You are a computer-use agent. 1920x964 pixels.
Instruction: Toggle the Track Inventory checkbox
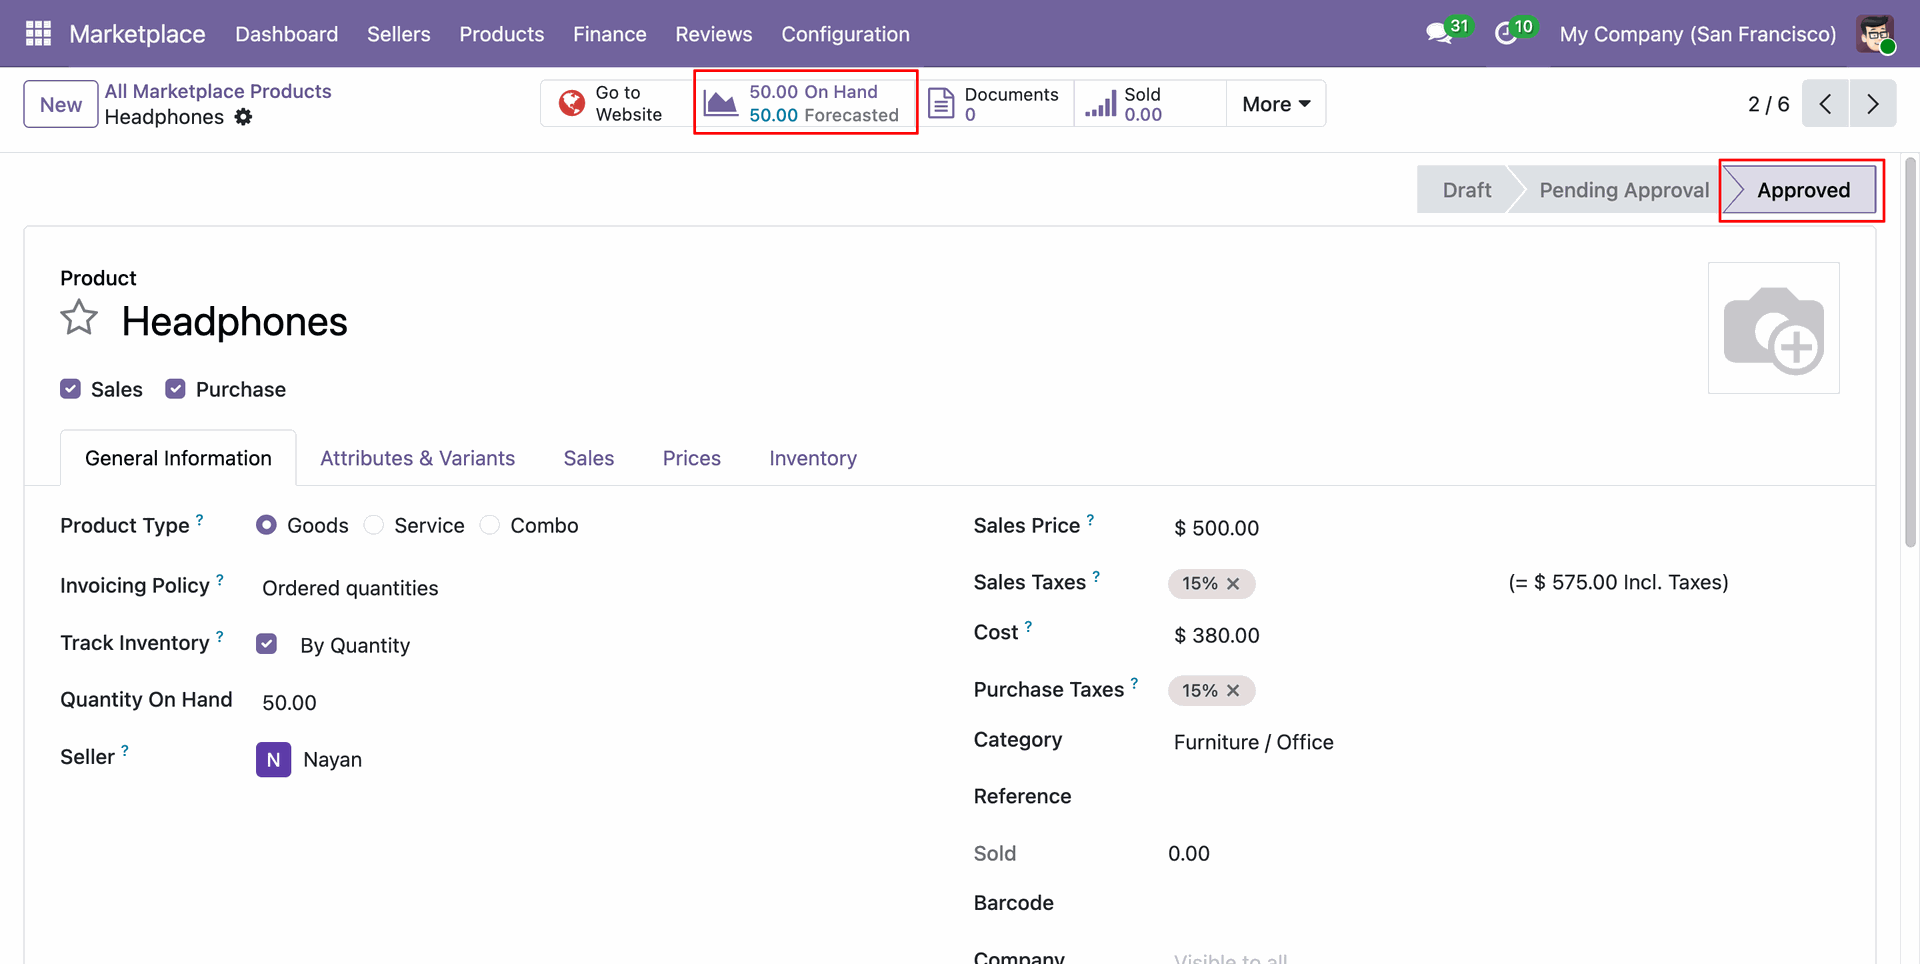pos(266,644)
